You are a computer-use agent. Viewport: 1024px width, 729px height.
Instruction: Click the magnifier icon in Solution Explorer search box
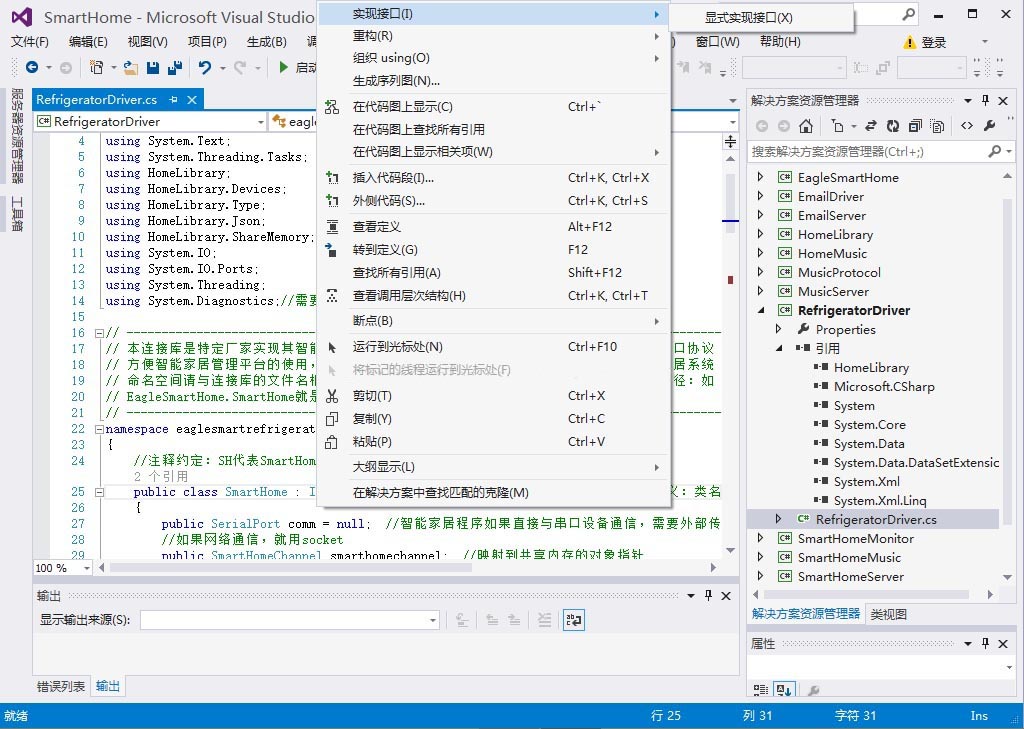[x=995, y=152]
